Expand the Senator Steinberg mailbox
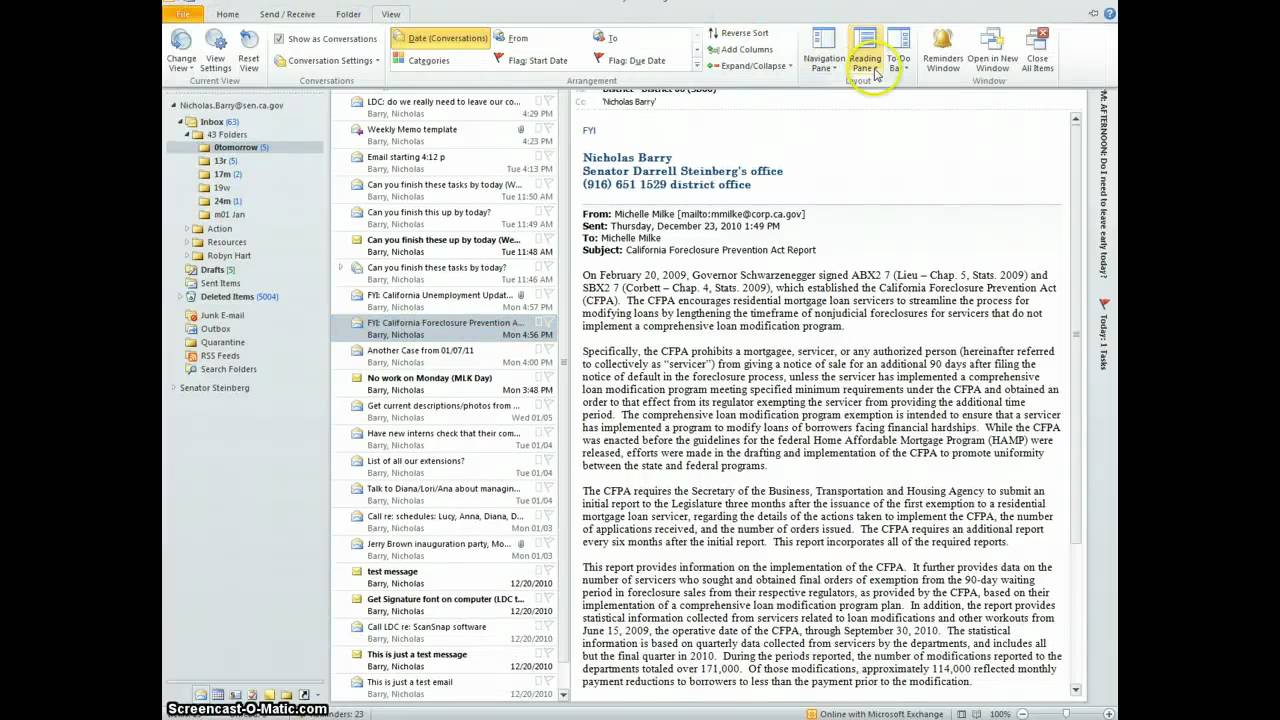This screenshot has width=1280, height=720. 173,388
